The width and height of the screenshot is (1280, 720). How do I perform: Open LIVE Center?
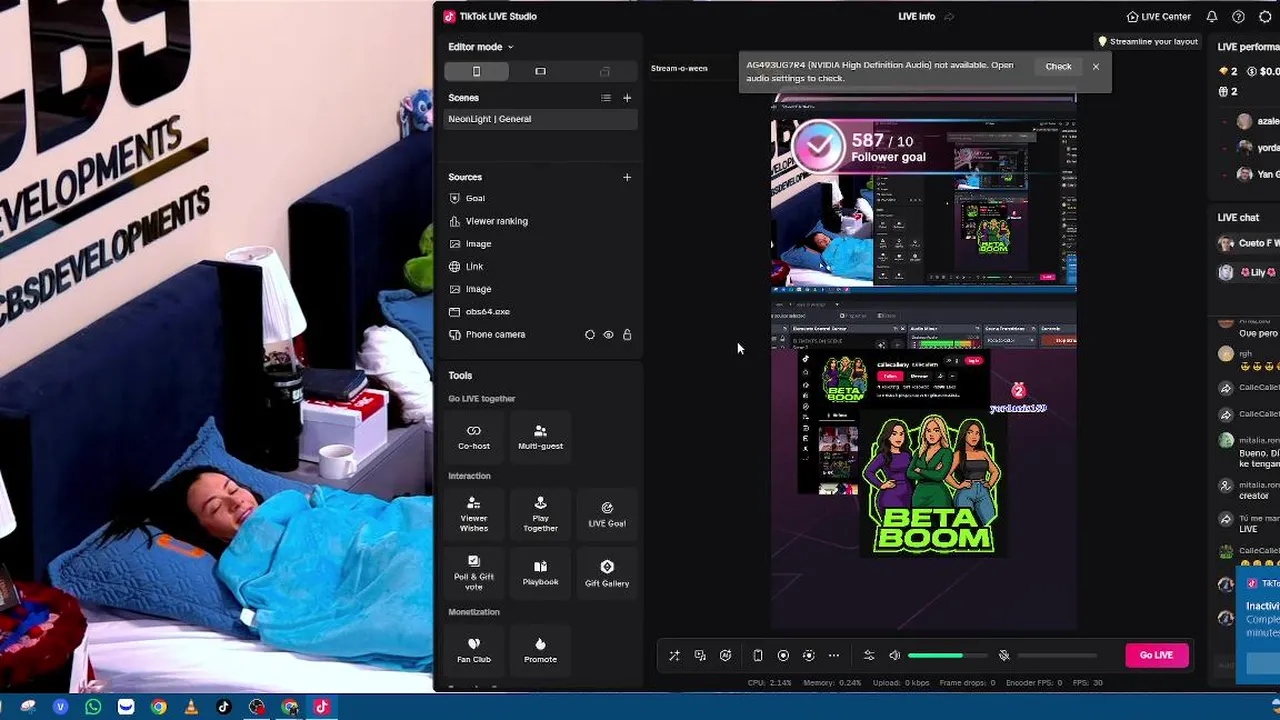tap(1158, 16)
